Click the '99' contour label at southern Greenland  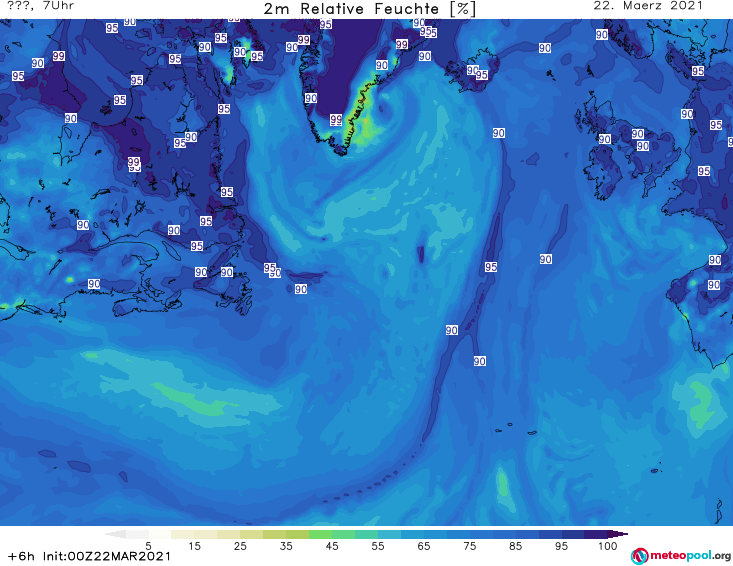336,120
